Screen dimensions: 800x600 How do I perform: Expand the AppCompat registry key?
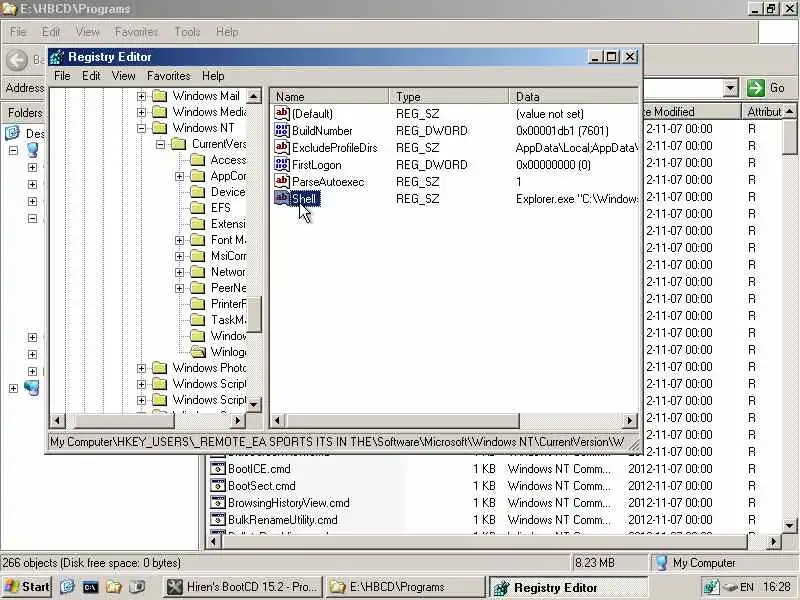[x=180, y=176]
